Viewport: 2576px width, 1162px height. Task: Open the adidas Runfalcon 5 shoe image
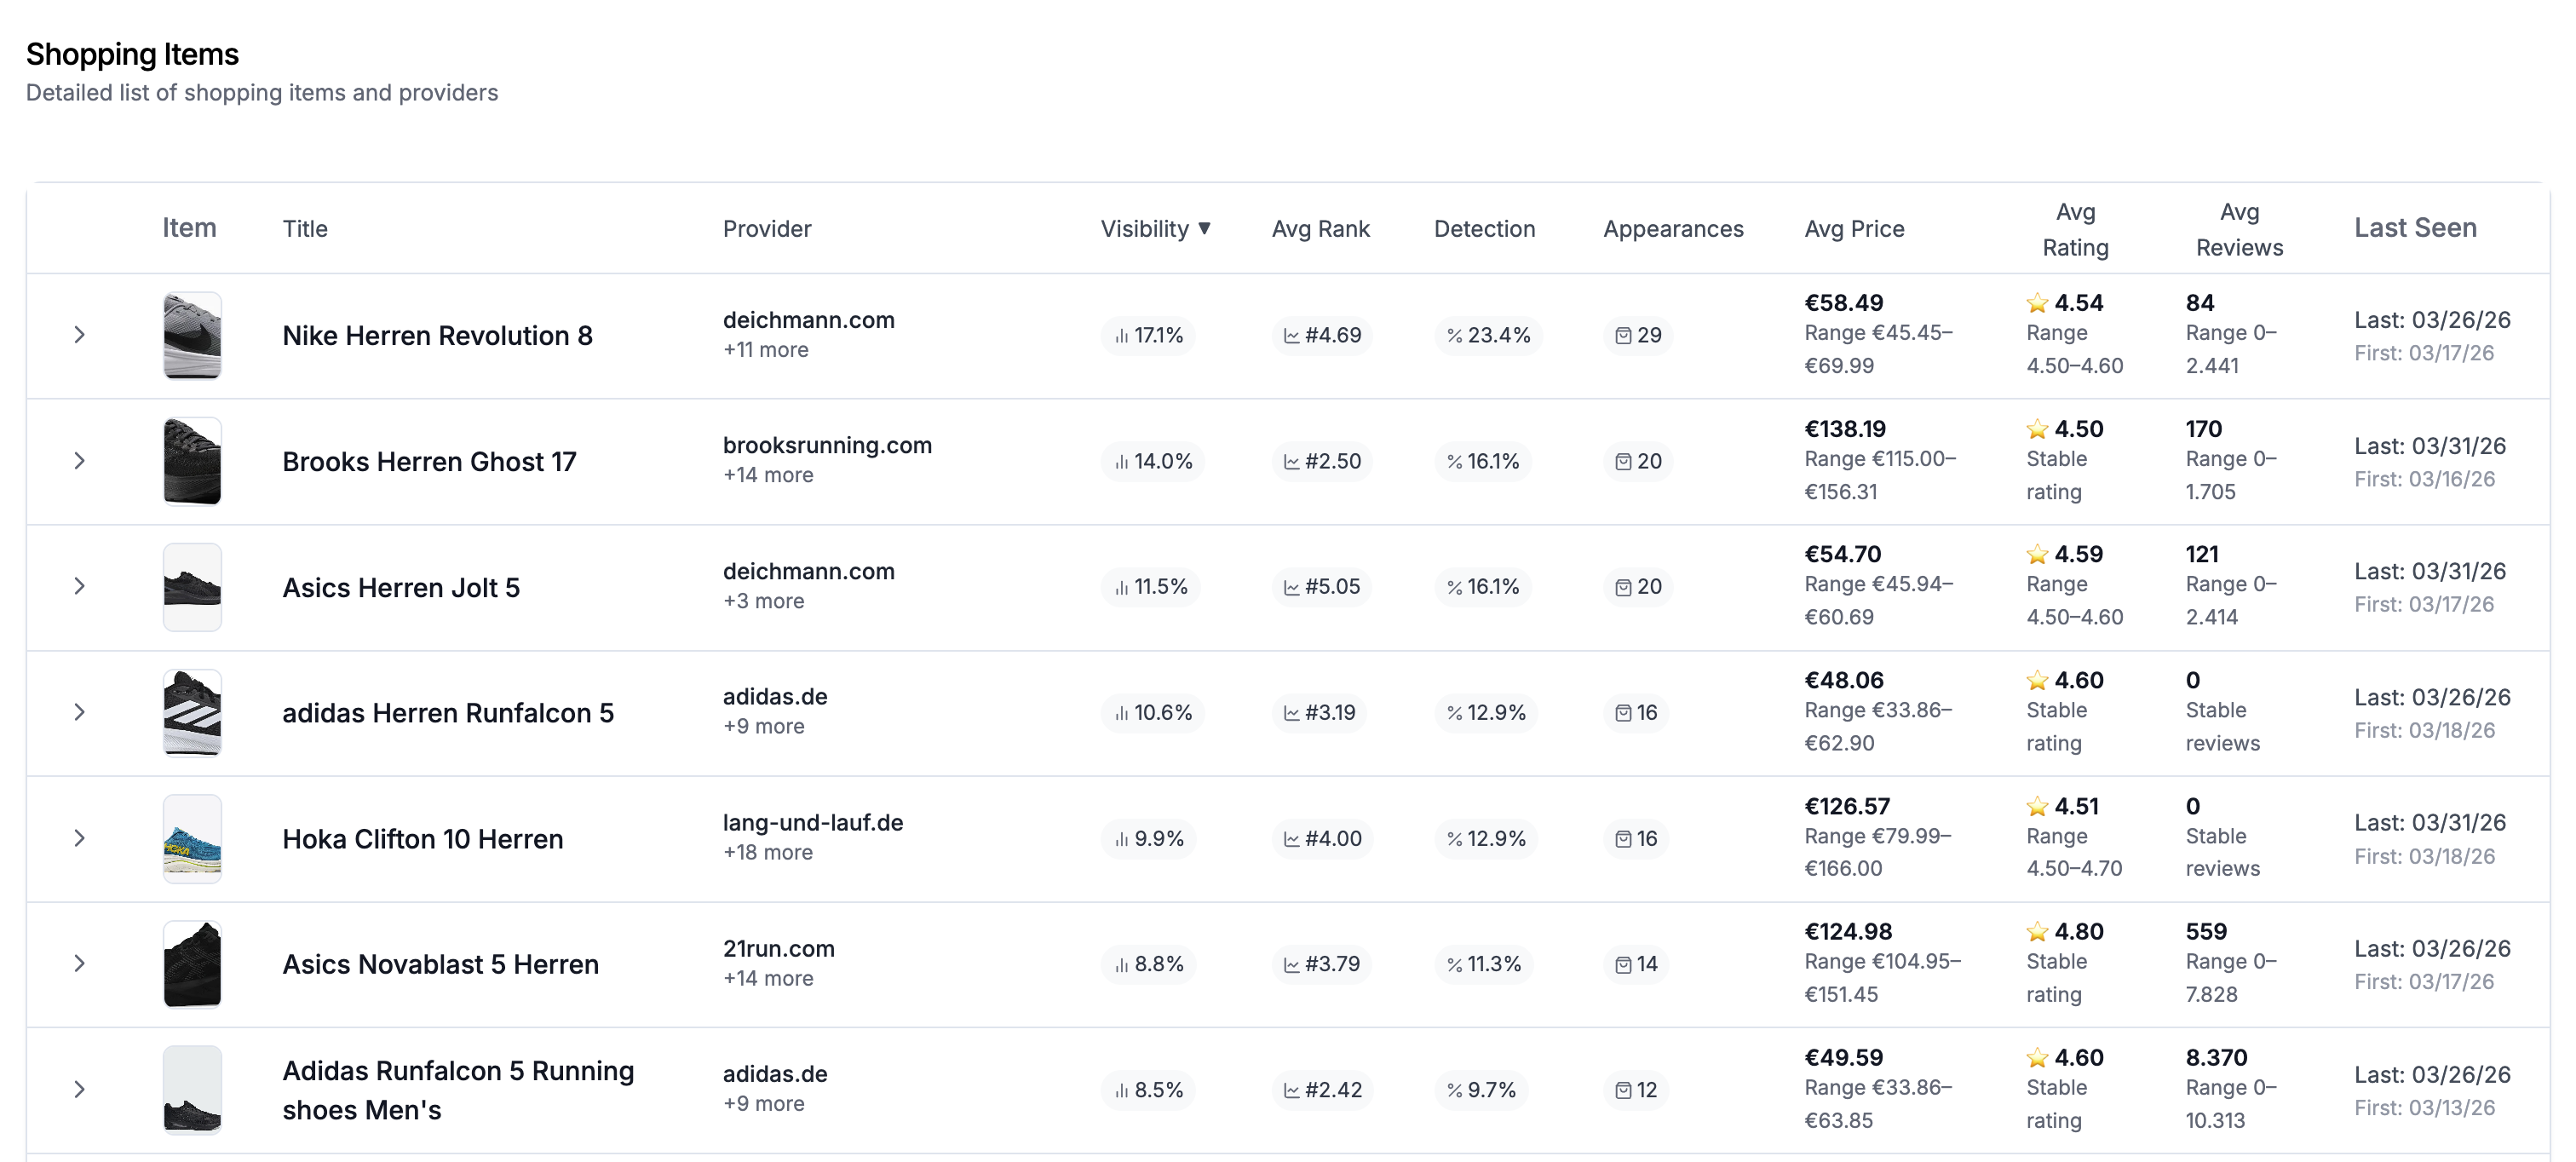click(192, 713)
